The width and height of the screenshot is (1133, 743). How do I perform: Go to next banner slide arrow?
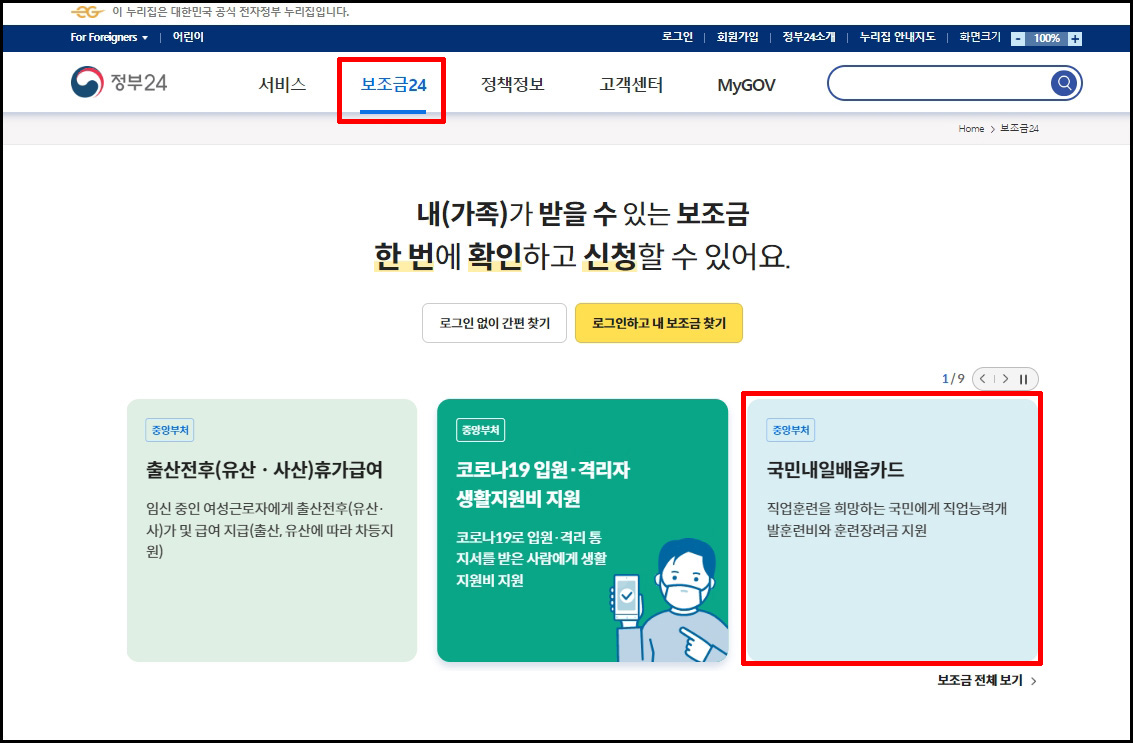coord(1005,379)
